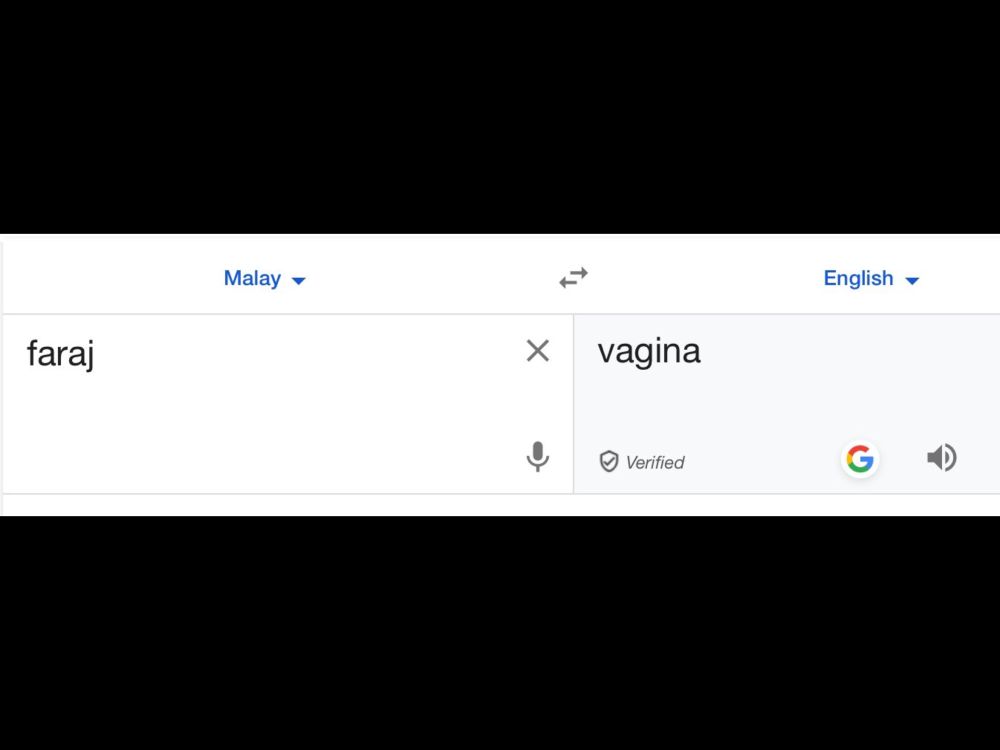Click the blue chevron beside English
1000x750 pixels.
tap(911, 280)
